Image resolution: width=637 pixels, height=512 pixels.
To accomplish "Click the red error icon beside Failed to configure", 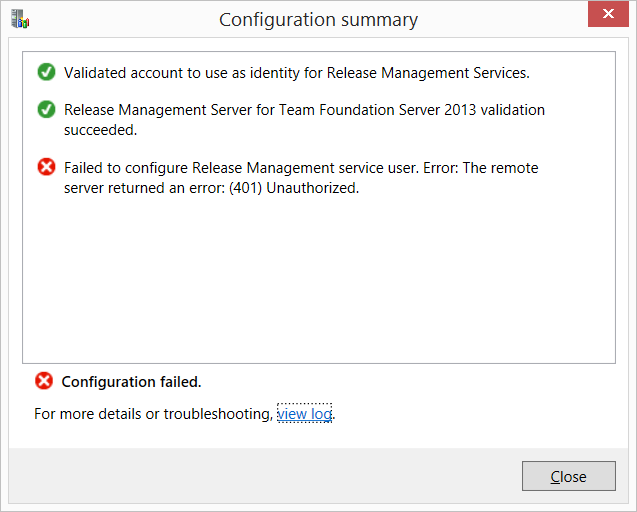I will pyautogui.click(x=46, y=167).
